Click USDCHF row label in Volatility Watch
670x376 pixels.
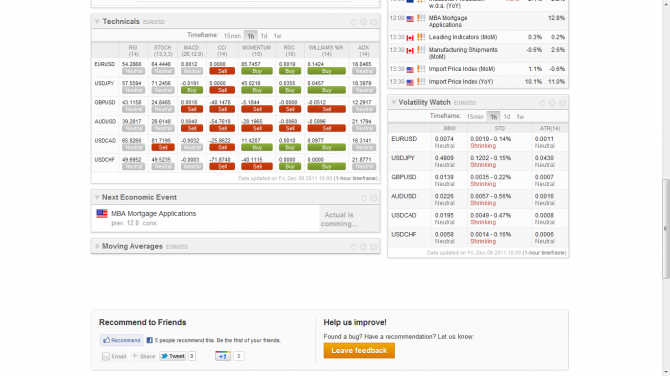403,235
